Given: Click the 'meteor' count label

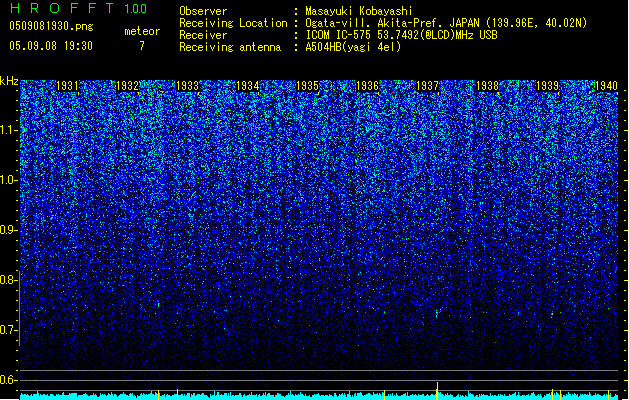Looking at the screenshot, I should [x=142, y=31].
